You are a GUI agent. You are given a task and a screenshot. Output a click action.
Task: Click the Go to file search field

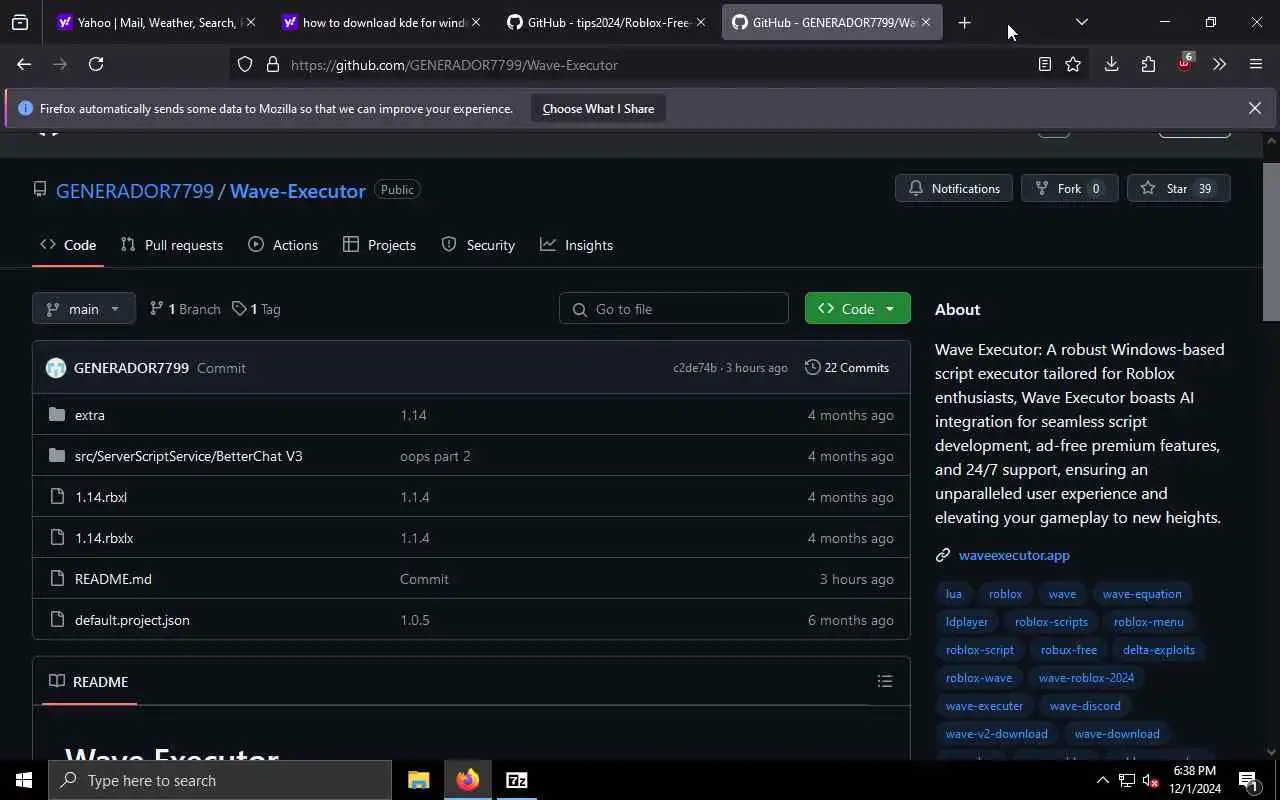[x=674, y=309]
